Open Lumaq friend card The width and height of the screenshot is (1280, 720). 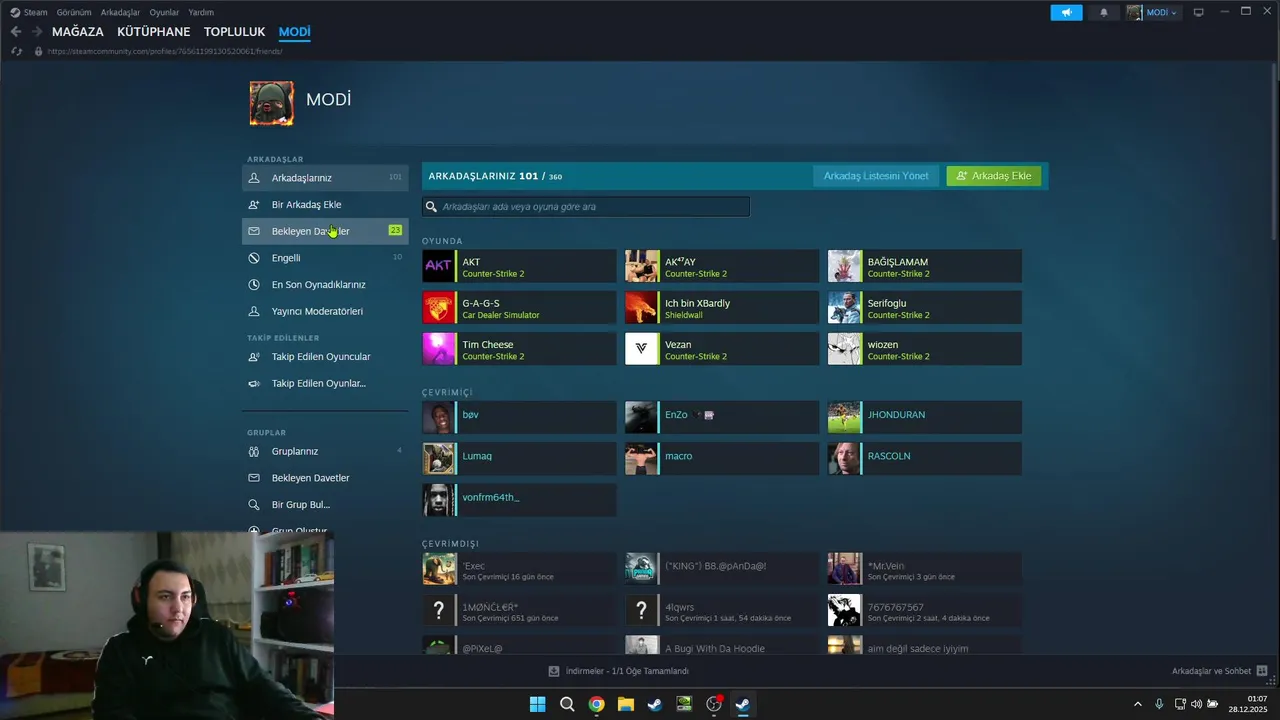[519, 459]
